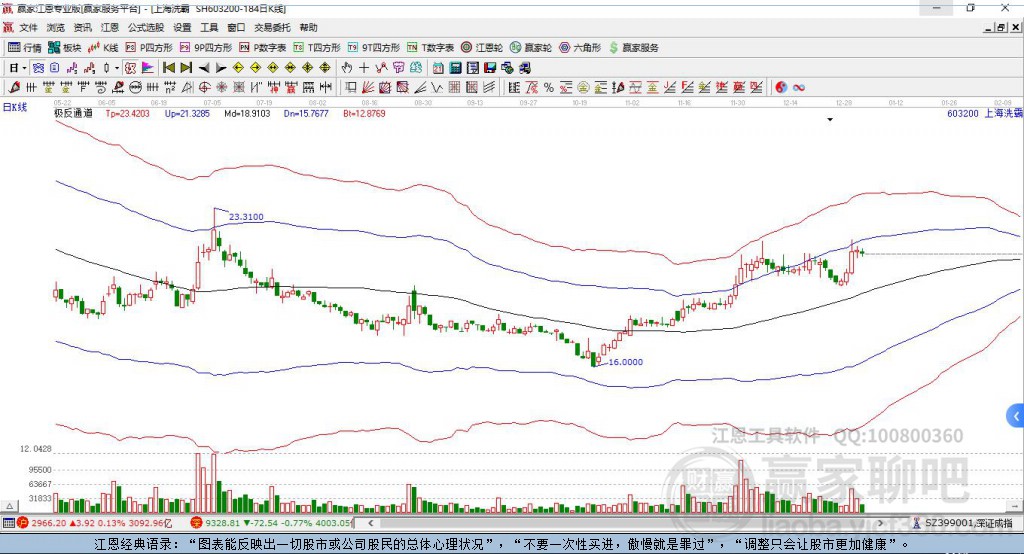Viewport: 1024px width, 554px height.
Task: Click the blue infinity loop icon
Action: pyautogui.click(x=799, y=87)
